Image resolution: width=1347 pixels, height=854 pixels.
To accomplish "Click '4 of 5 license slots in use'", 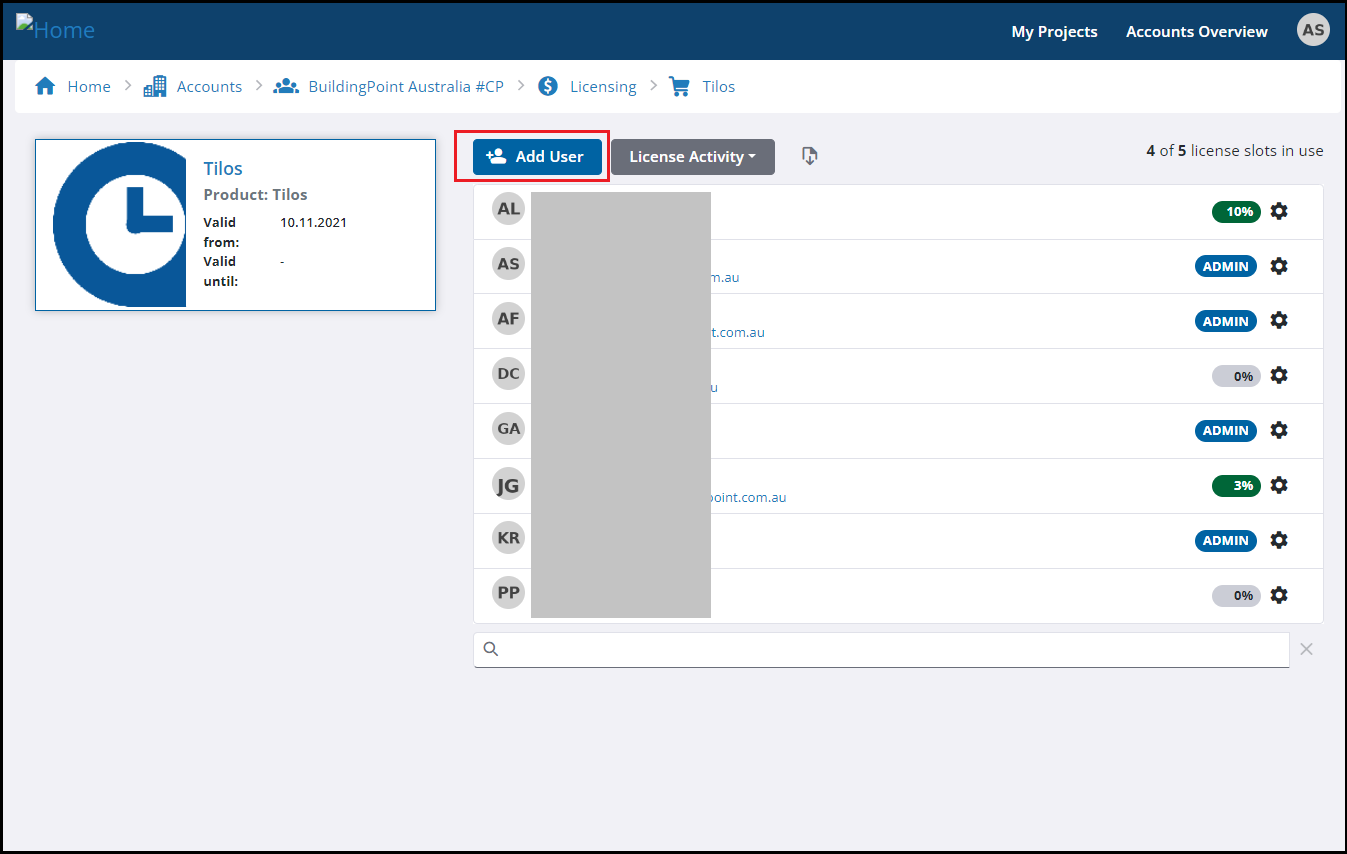I will (x=1235, y=151).
